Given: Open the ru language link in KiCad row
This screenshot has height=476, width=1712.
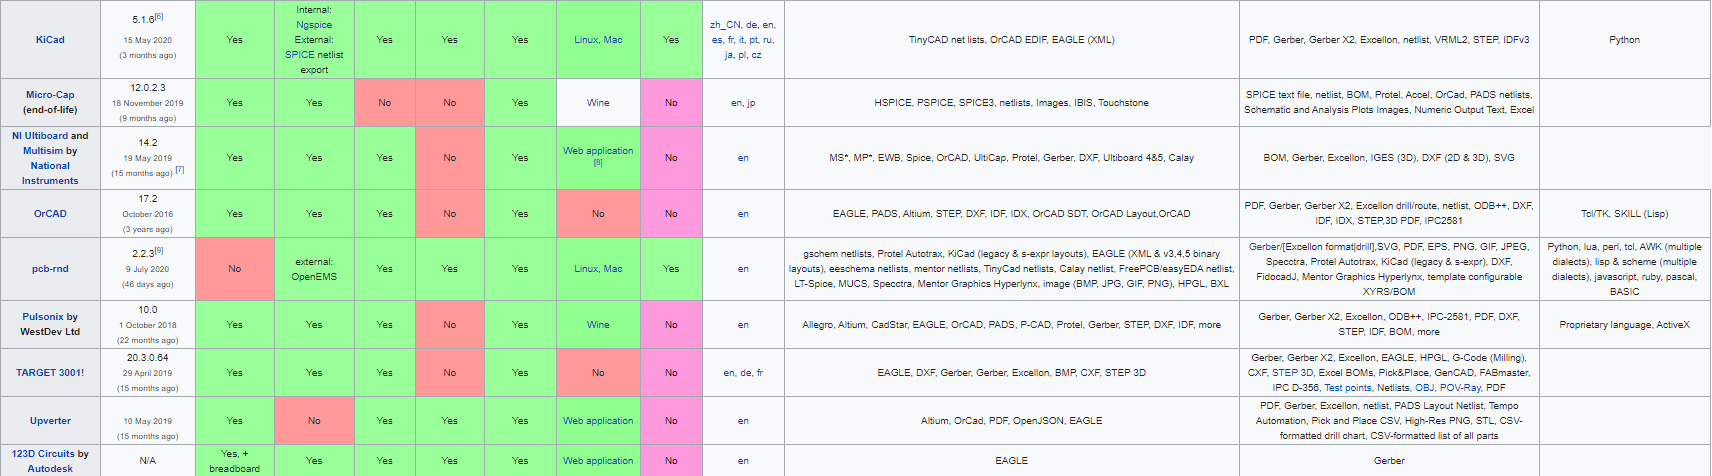Looking at the screenshot, I should coord(769,40).
